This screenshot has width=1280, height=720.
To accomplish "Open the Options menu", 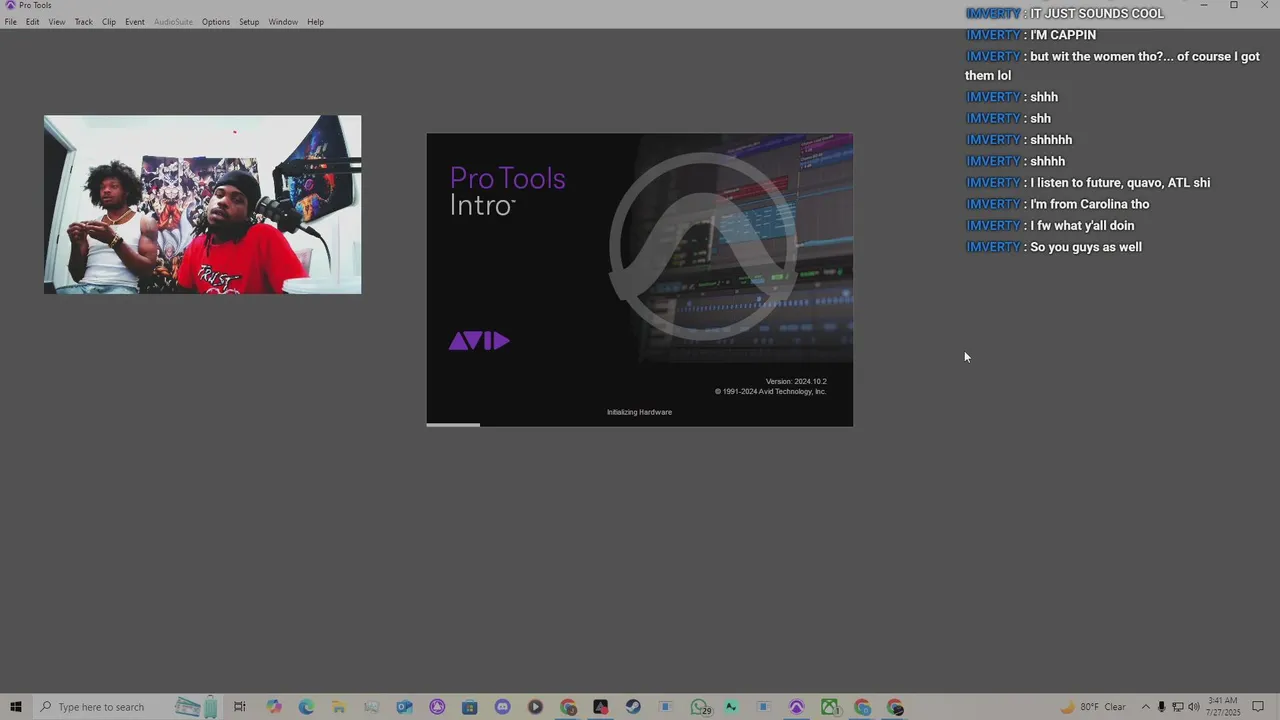I will tap(216, 22).
